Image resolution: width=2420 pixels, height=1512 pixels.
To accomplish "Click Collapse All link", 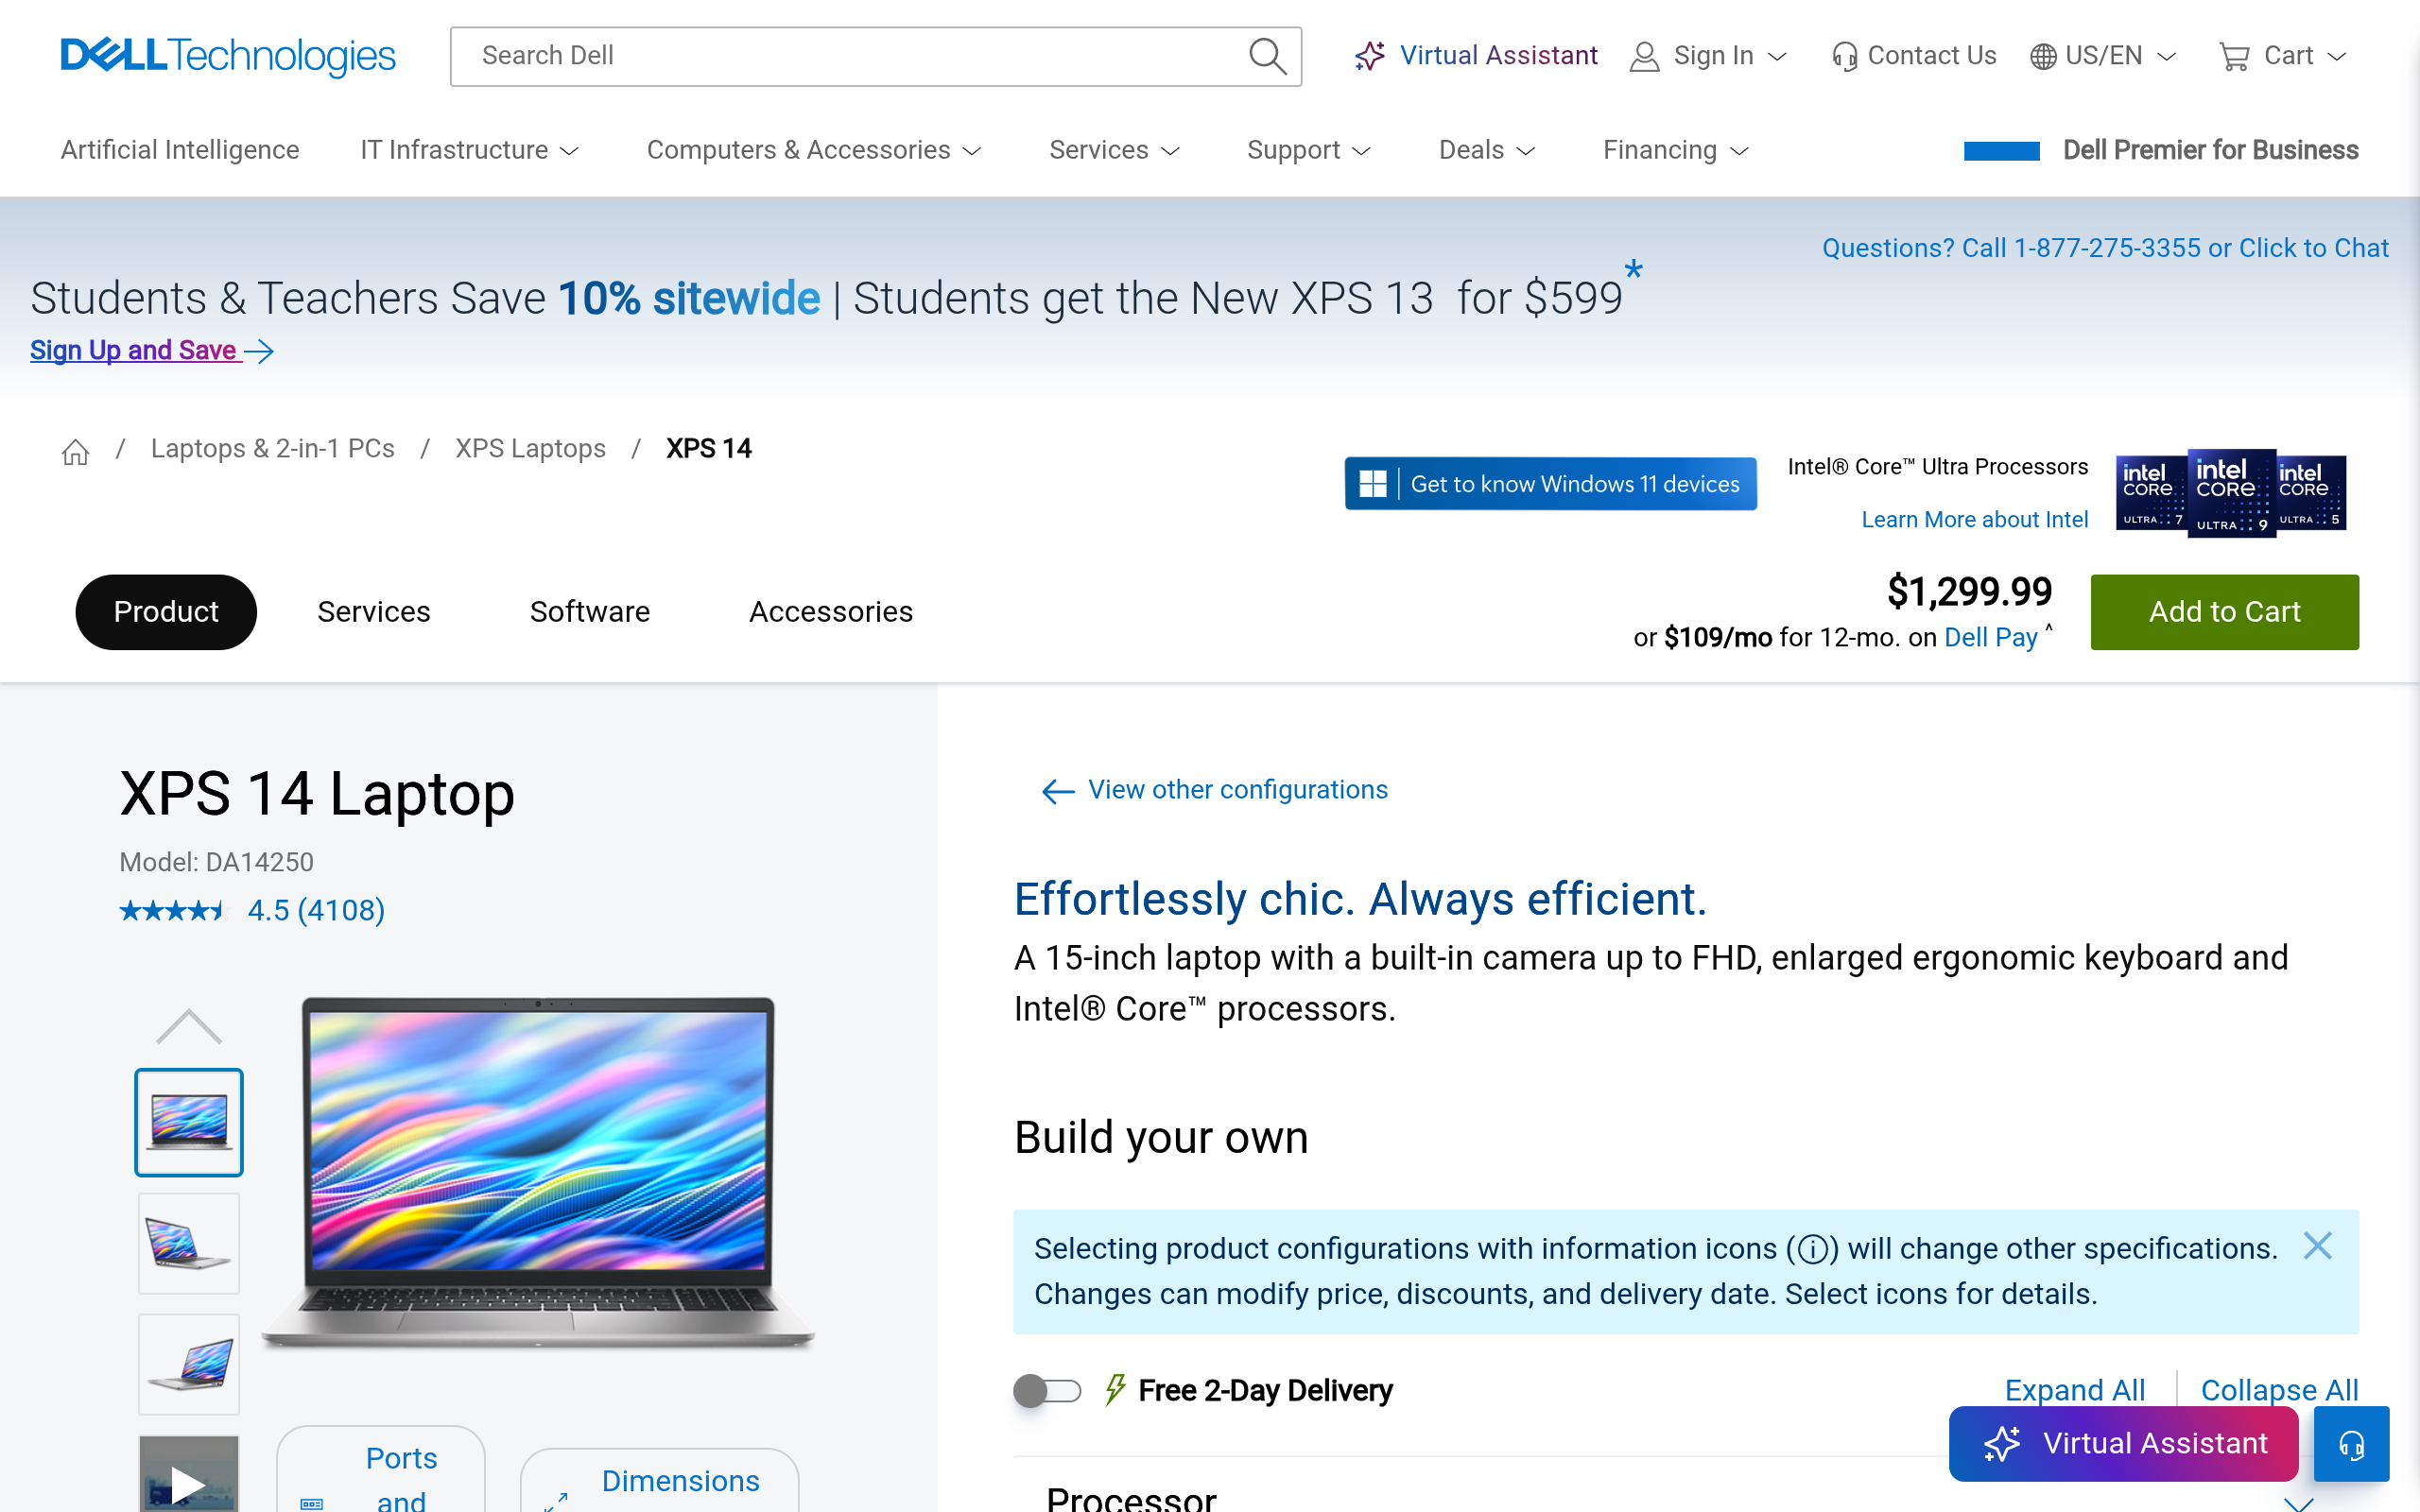I will pyautogui.click(x=2279, y=1390).
